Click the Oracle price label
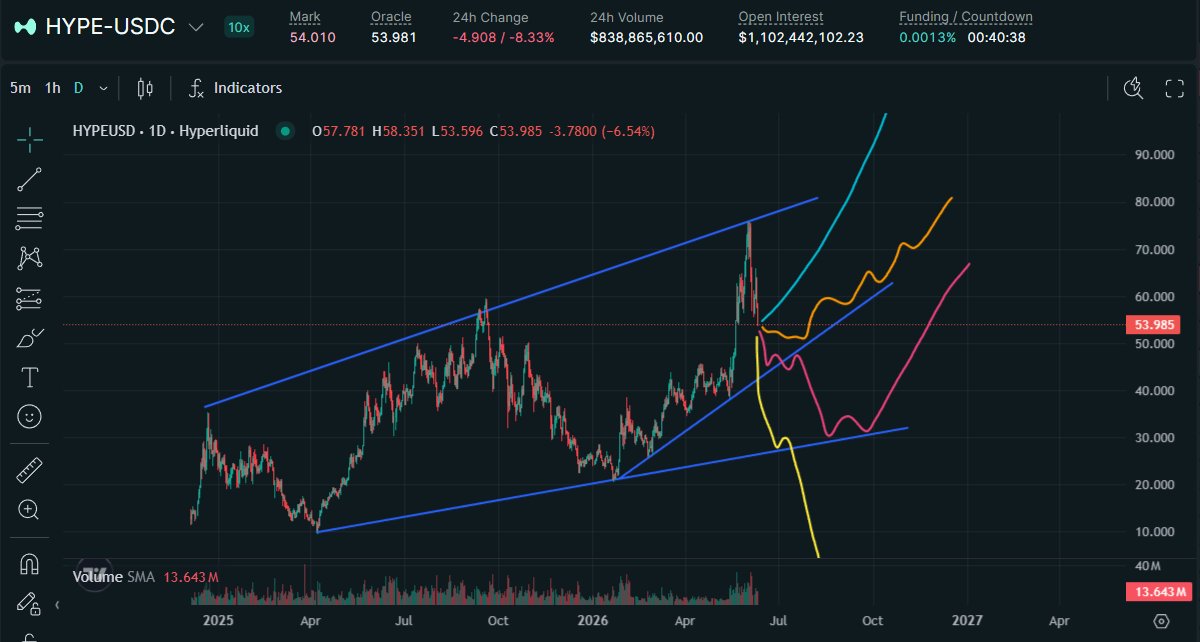Viewport: 1200px width, 642px height. pos(391,17)
